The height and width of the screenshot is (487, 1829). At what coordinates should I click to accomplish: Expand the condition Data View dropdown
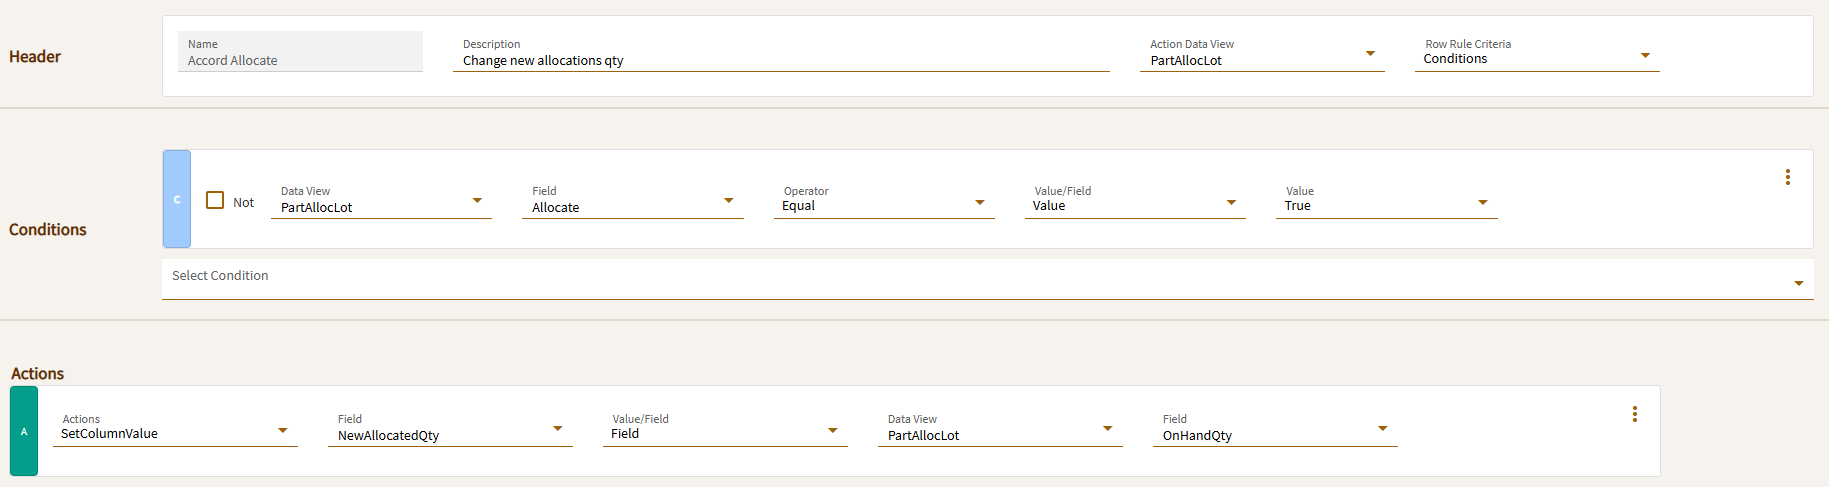click(x=477, y=201)
